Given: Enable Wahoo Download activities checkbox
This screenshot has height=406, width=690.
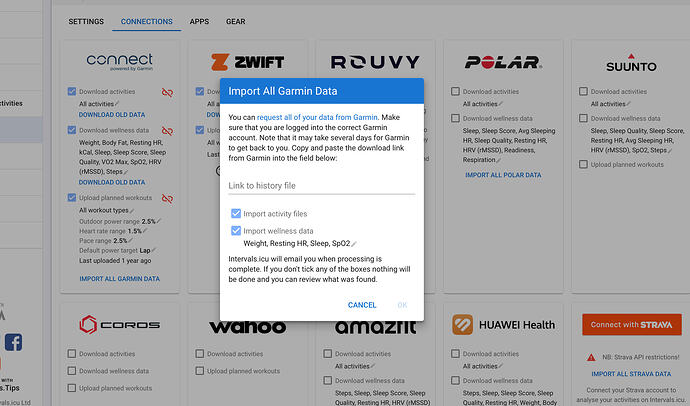Looking at the screenshot, I should coord(200,354).
